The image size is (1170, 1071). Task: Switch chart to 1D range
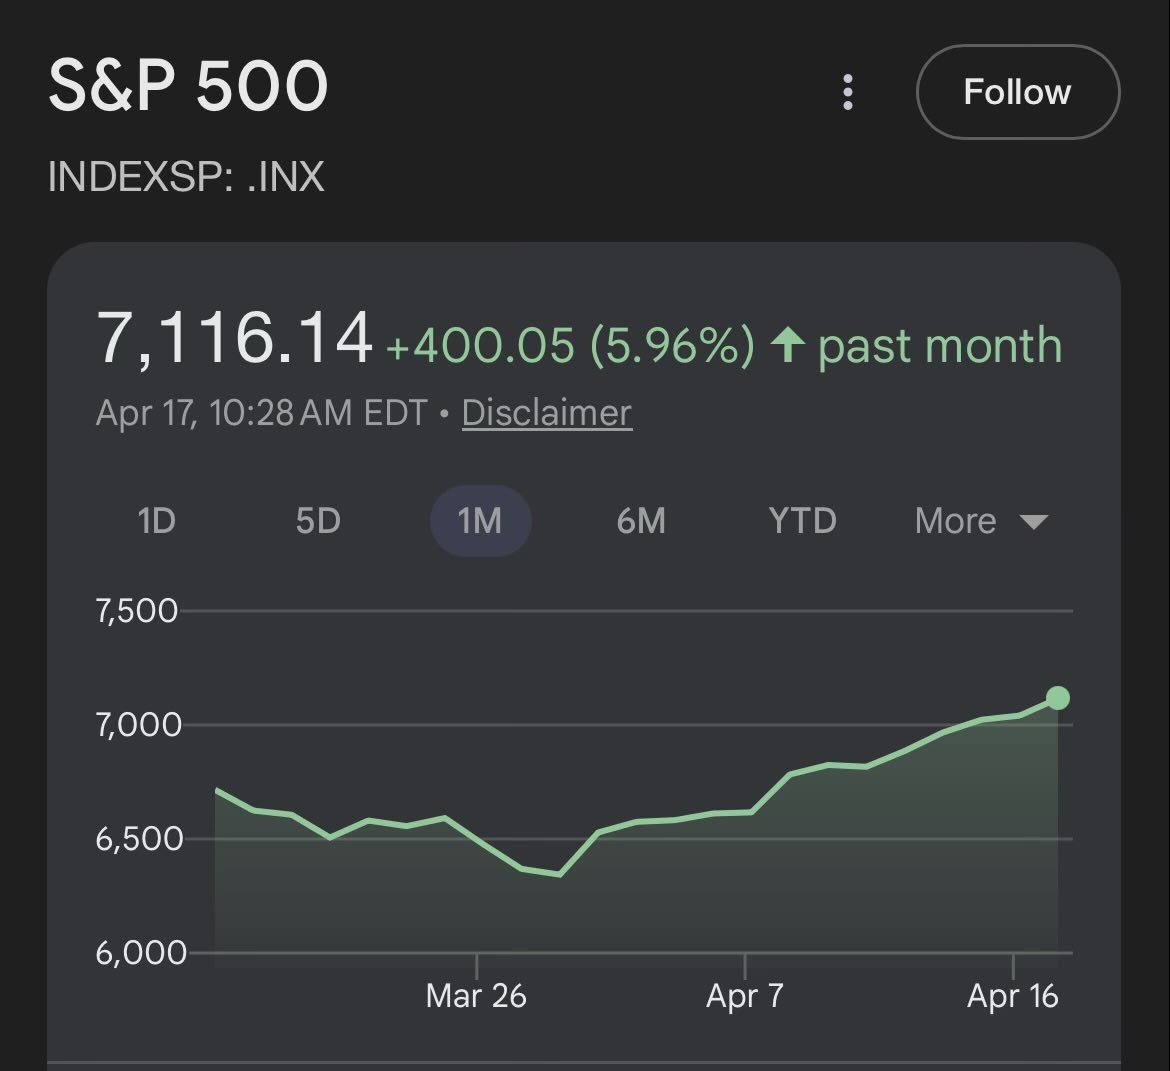[156, 521]
